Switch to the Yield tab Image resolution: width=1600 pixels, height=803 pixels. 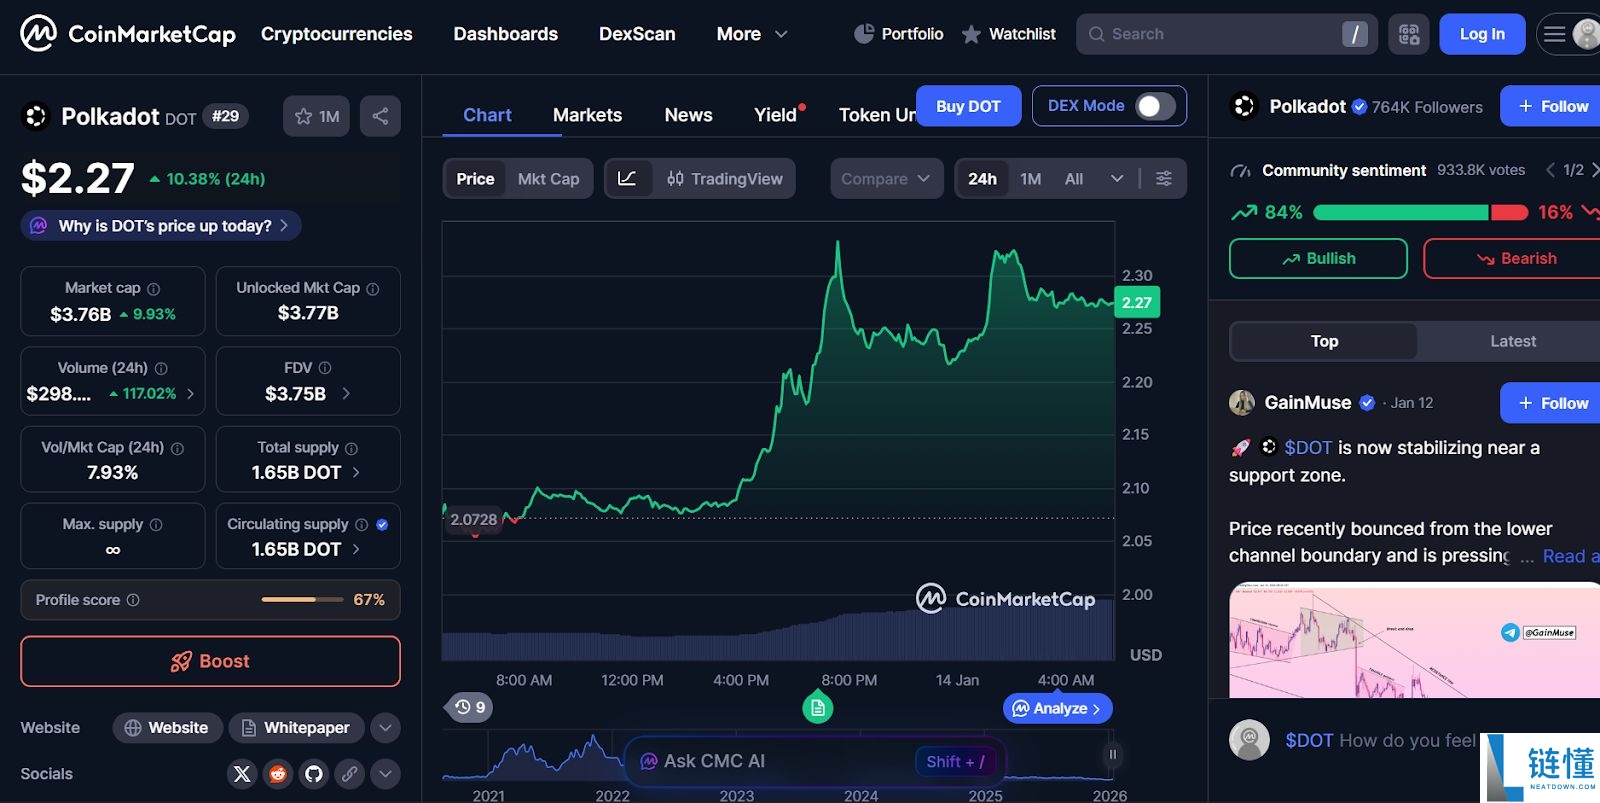(x=776, y=115)
